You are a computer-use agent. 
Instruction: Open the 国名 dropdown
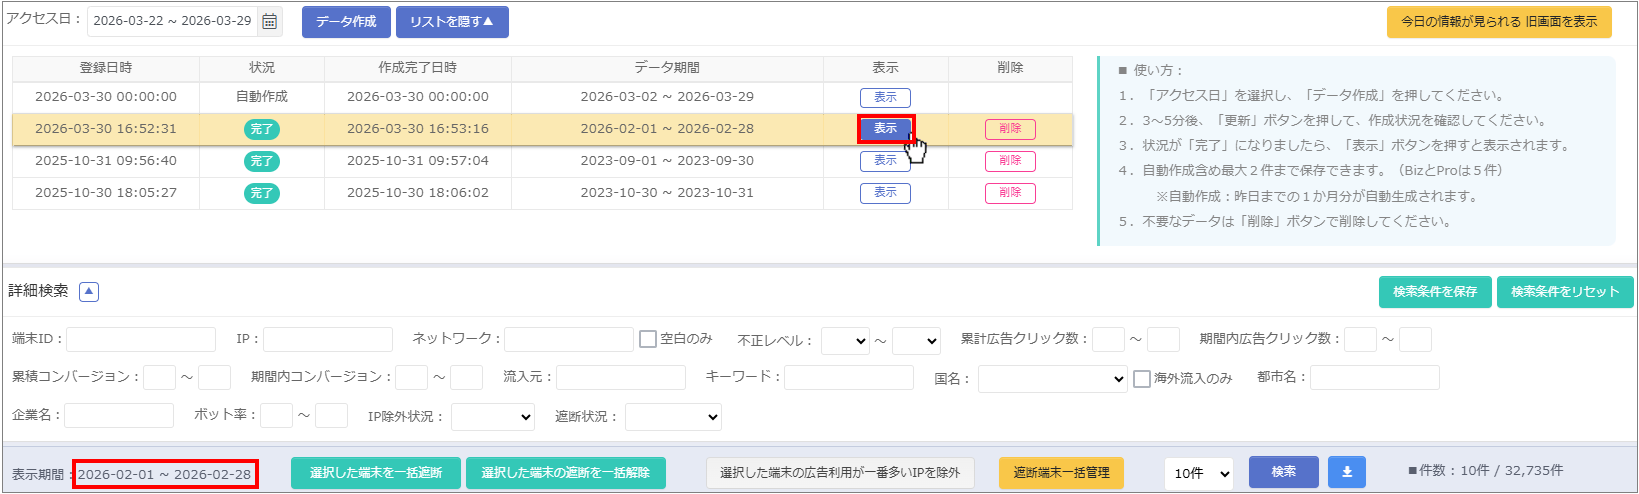[x=1053, y=379]
